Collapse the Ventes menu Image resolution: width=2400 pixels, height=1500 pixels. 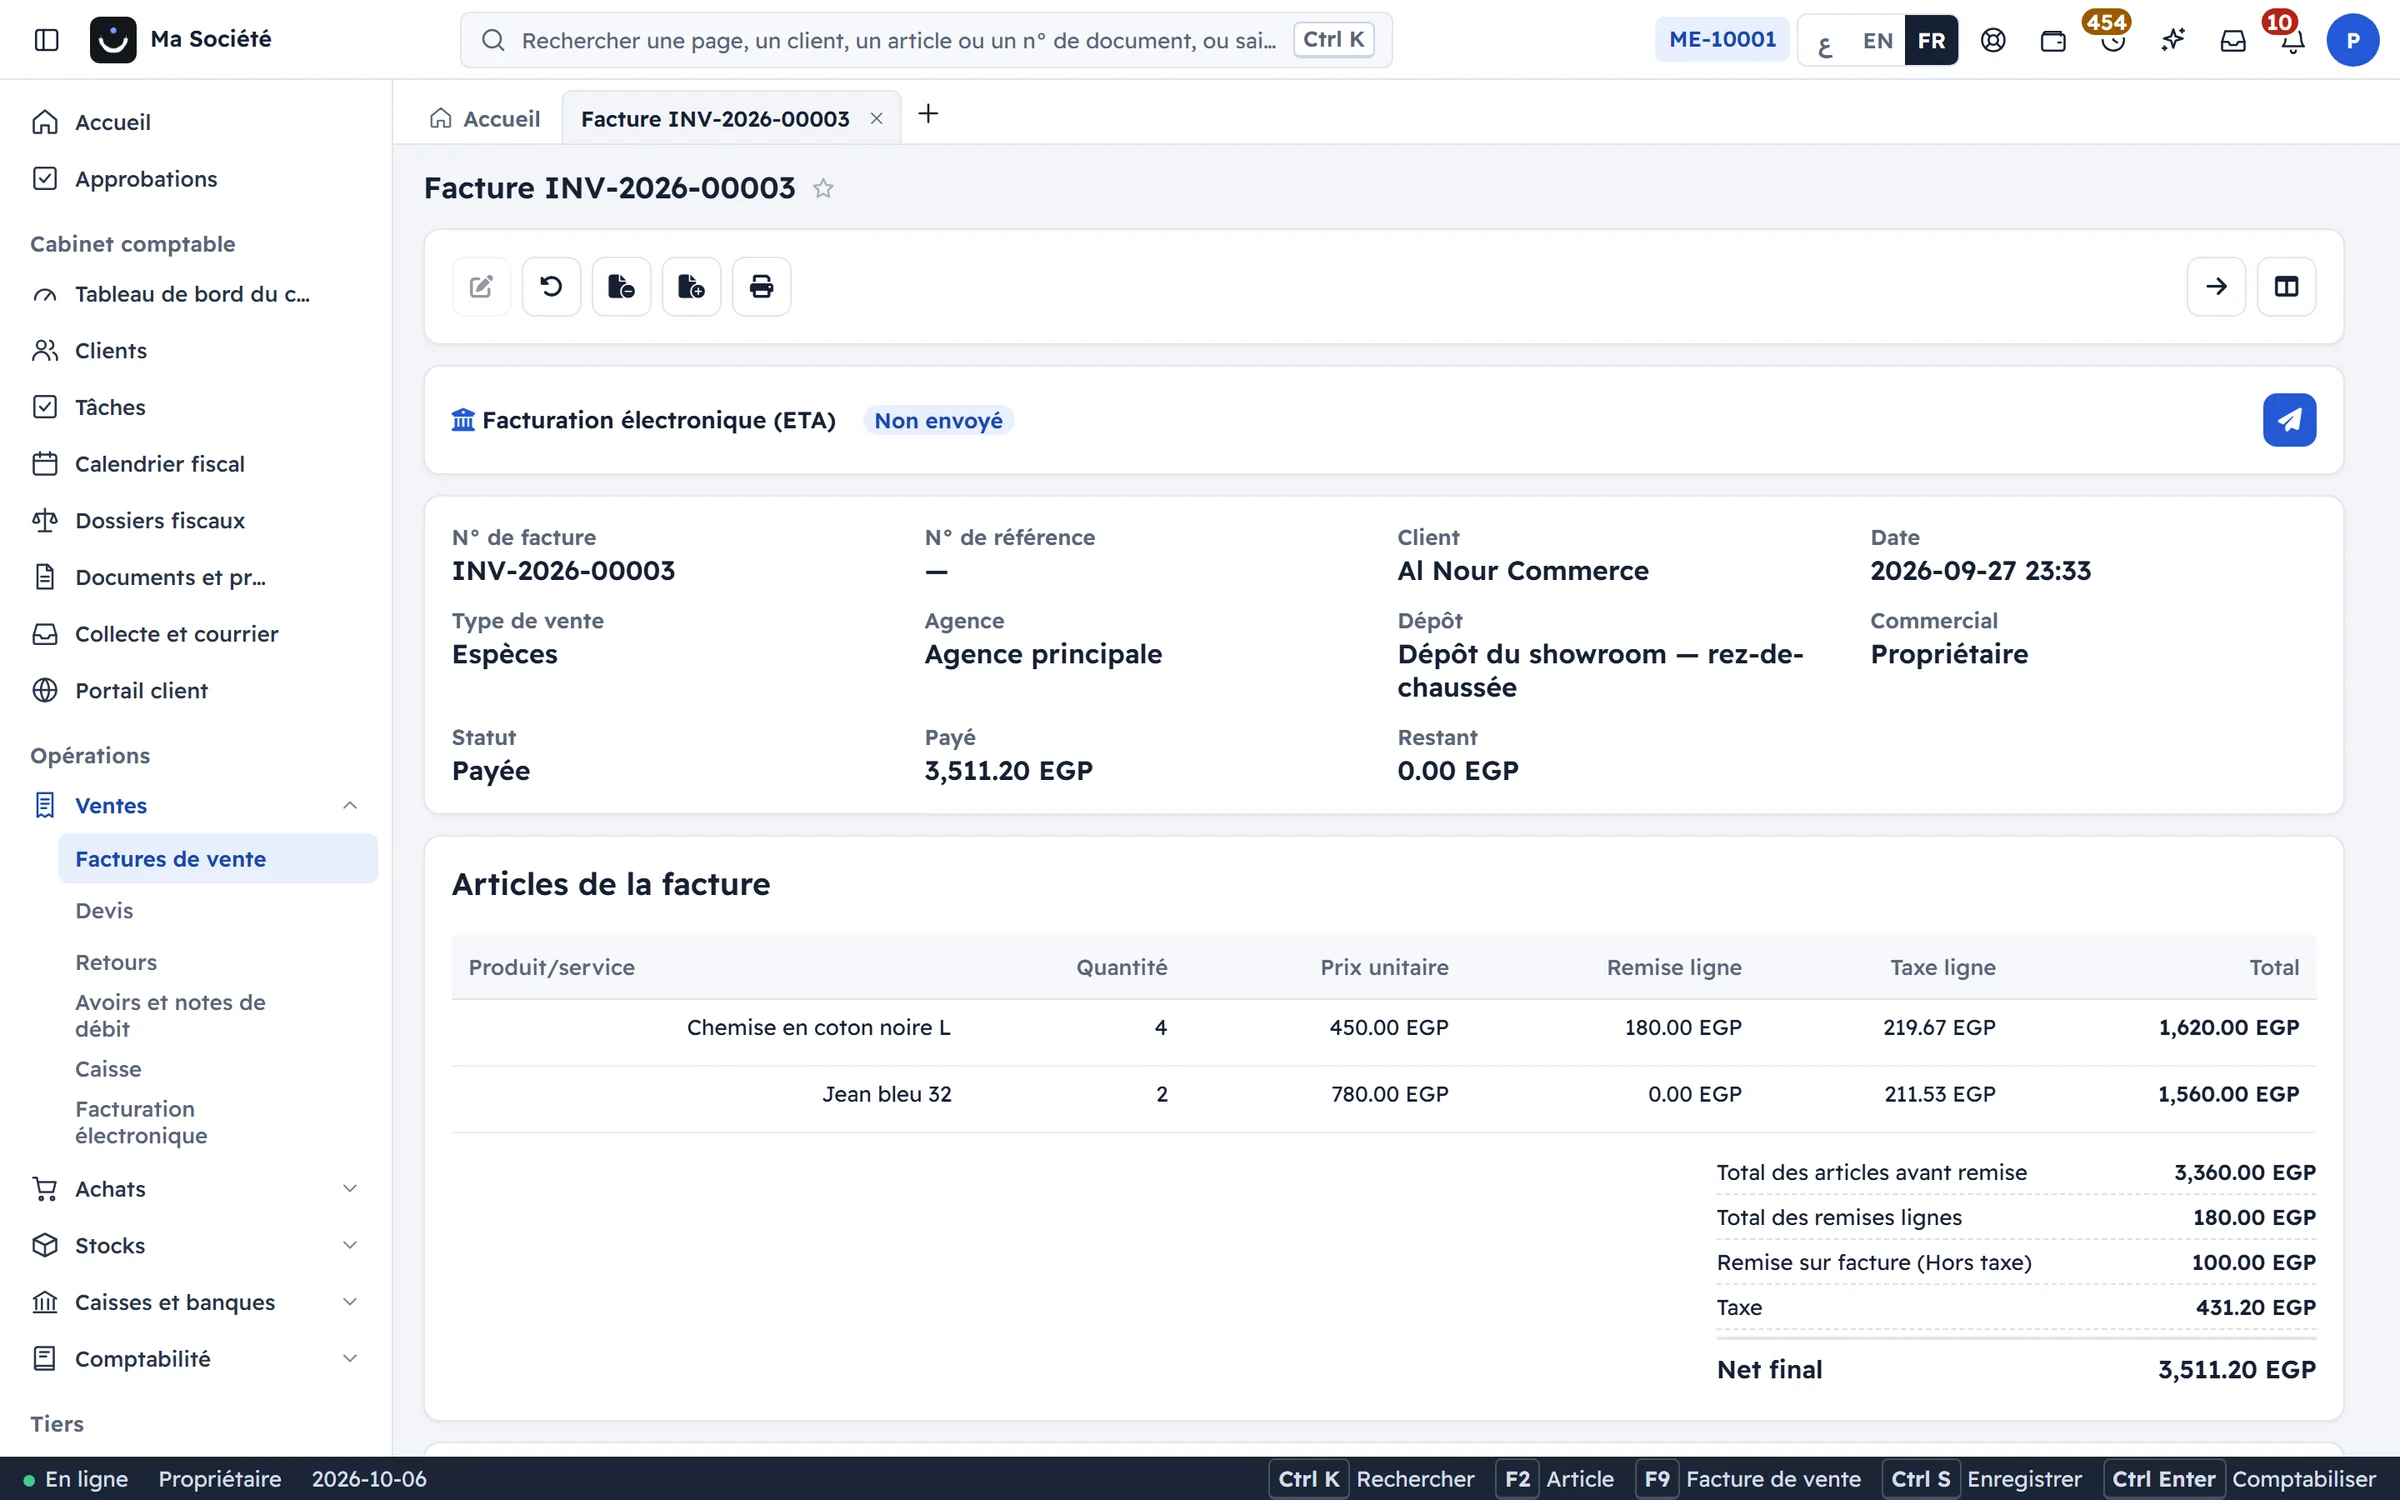click(350, 805)
